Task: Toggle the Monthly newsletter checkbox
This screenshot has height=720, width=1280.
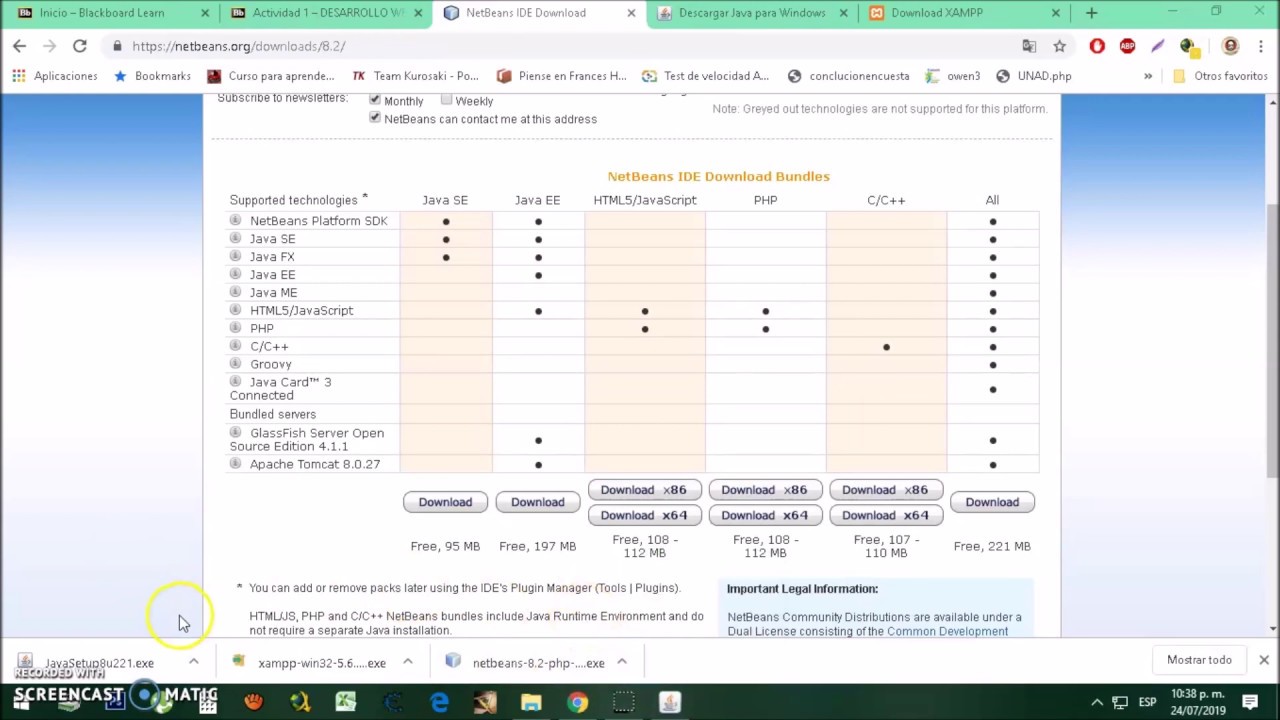Action: point(375,100)
